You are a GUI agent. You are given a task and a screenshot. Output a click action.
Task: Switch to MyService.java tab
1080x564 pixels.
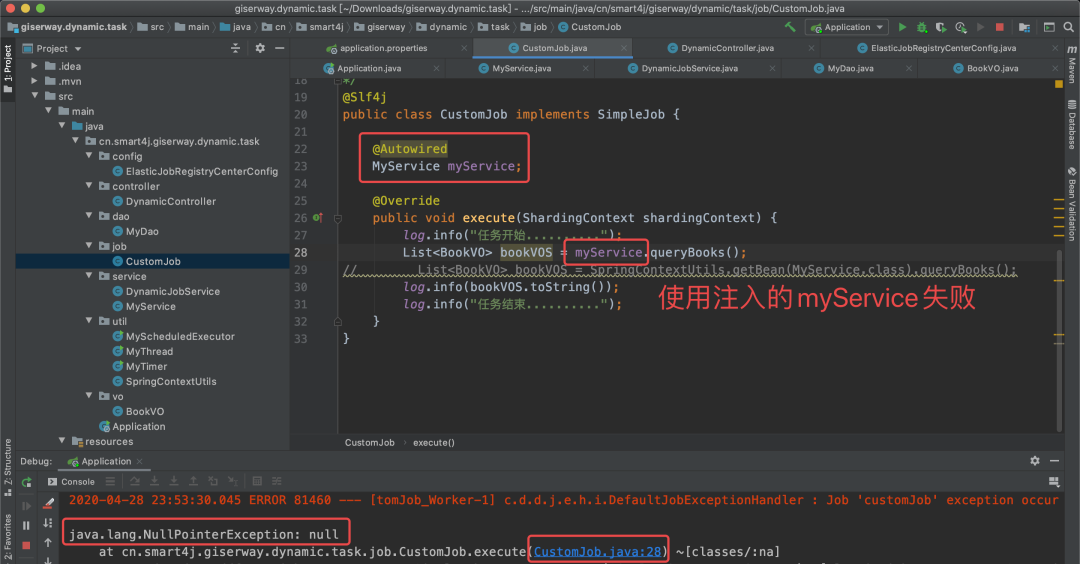click(x=521, y=68)
